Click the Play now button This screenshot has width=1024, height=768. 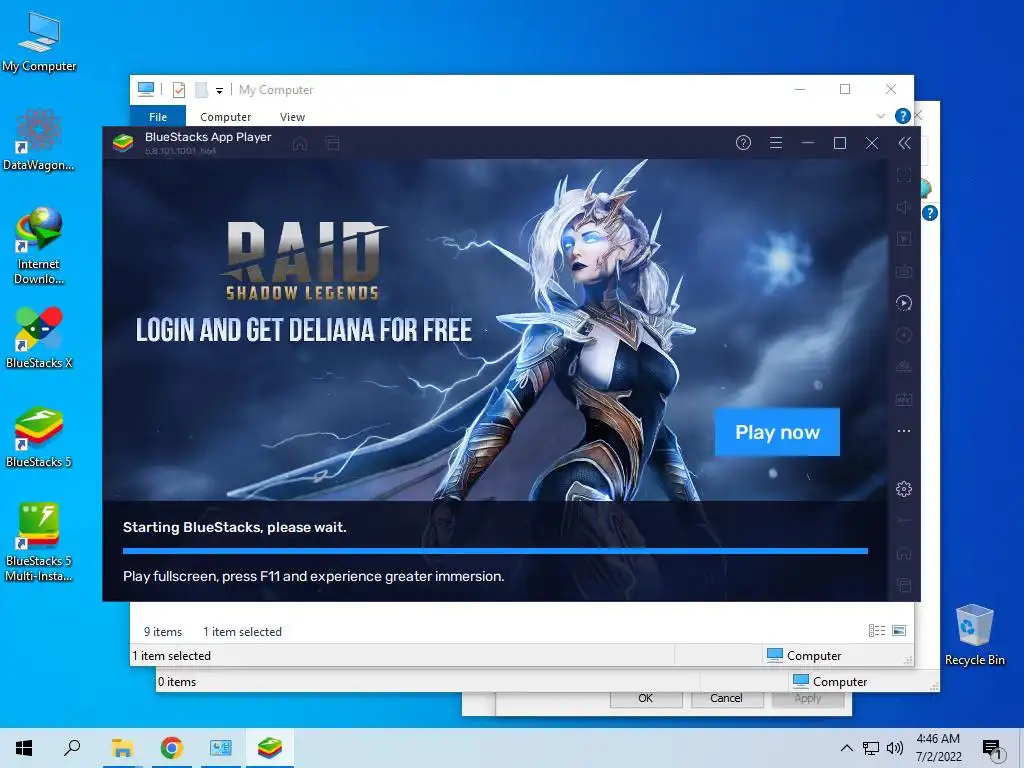[x=777, y=432]
